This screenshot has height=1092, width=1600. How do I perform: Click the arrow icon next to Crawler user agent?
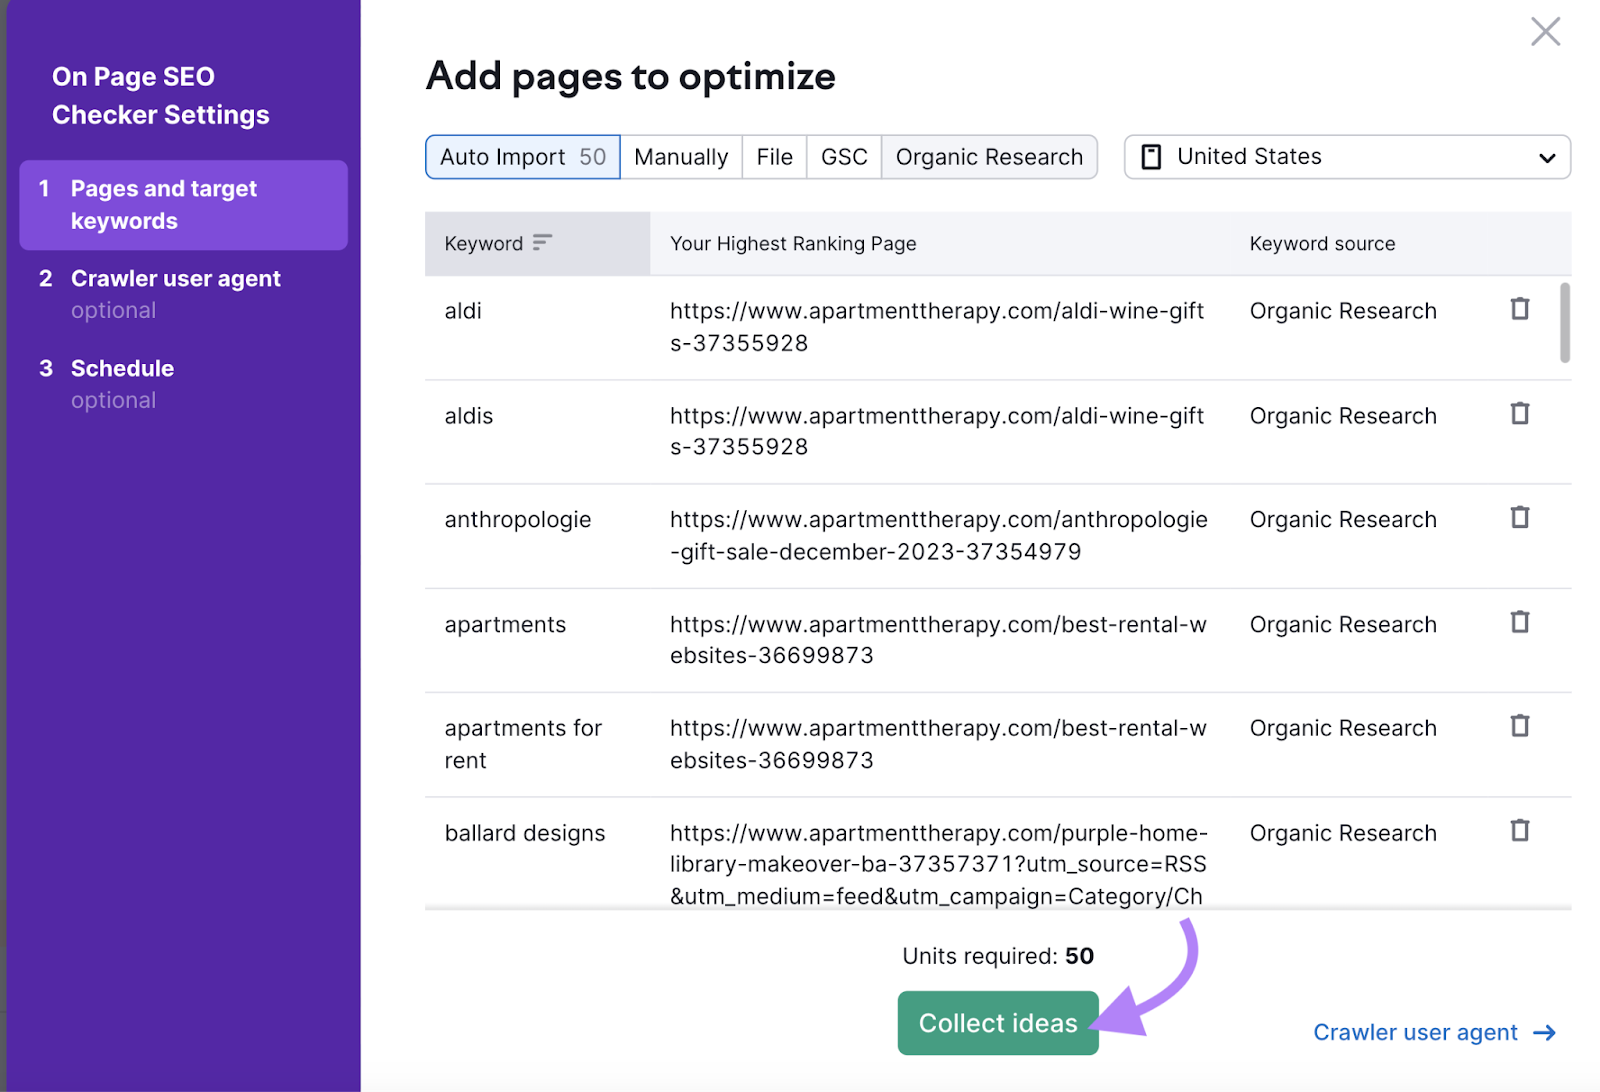click(1543, 1033)
